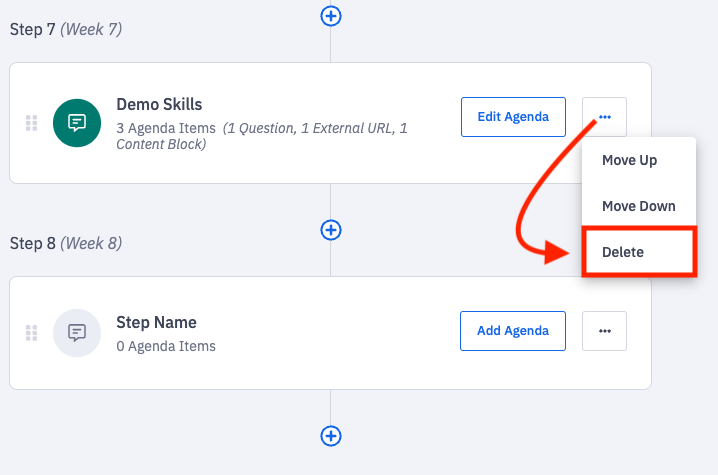Open the three-dot menu for Step Name
The image size is (718, 475).
point(604,331)
